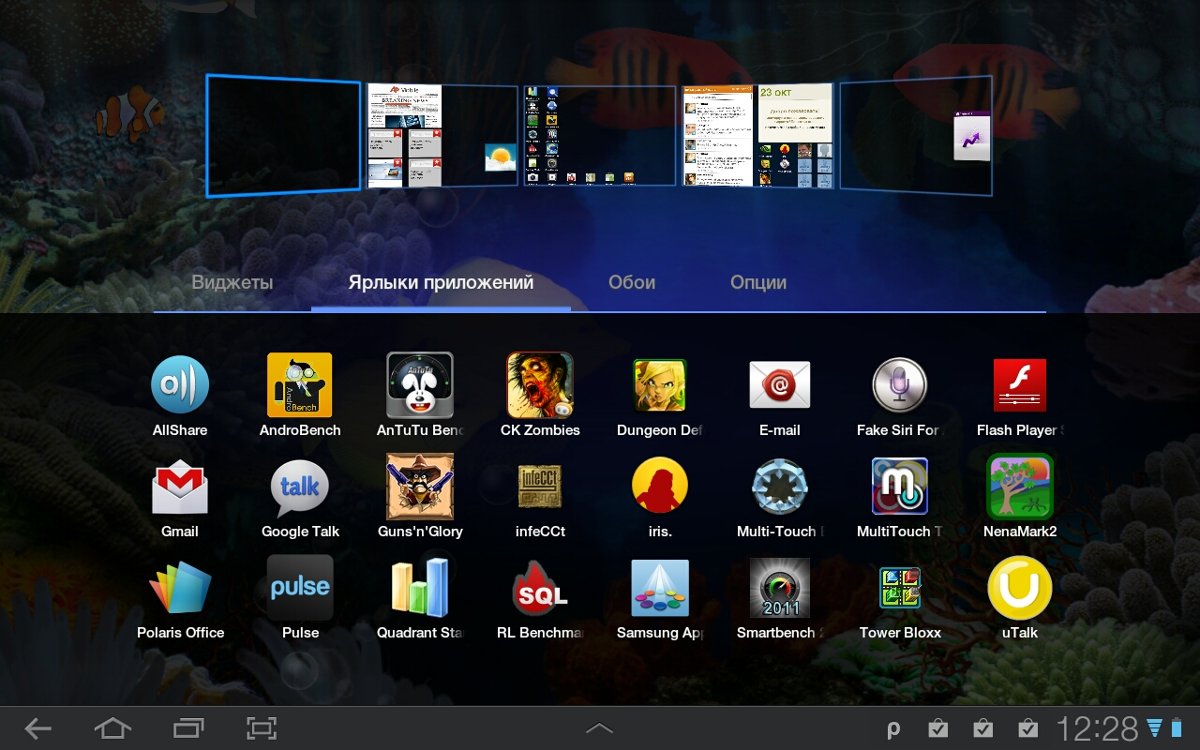The height and width of the screenshot is (750, 1200).
Task: Launch the Tower Bloxx game icon
Action: point(900,588)
